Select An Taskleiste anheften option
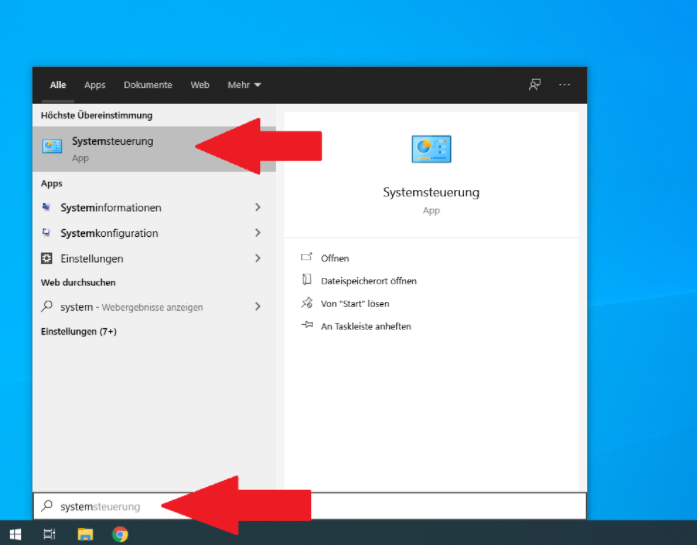697x545 pixels. (365, 326)
